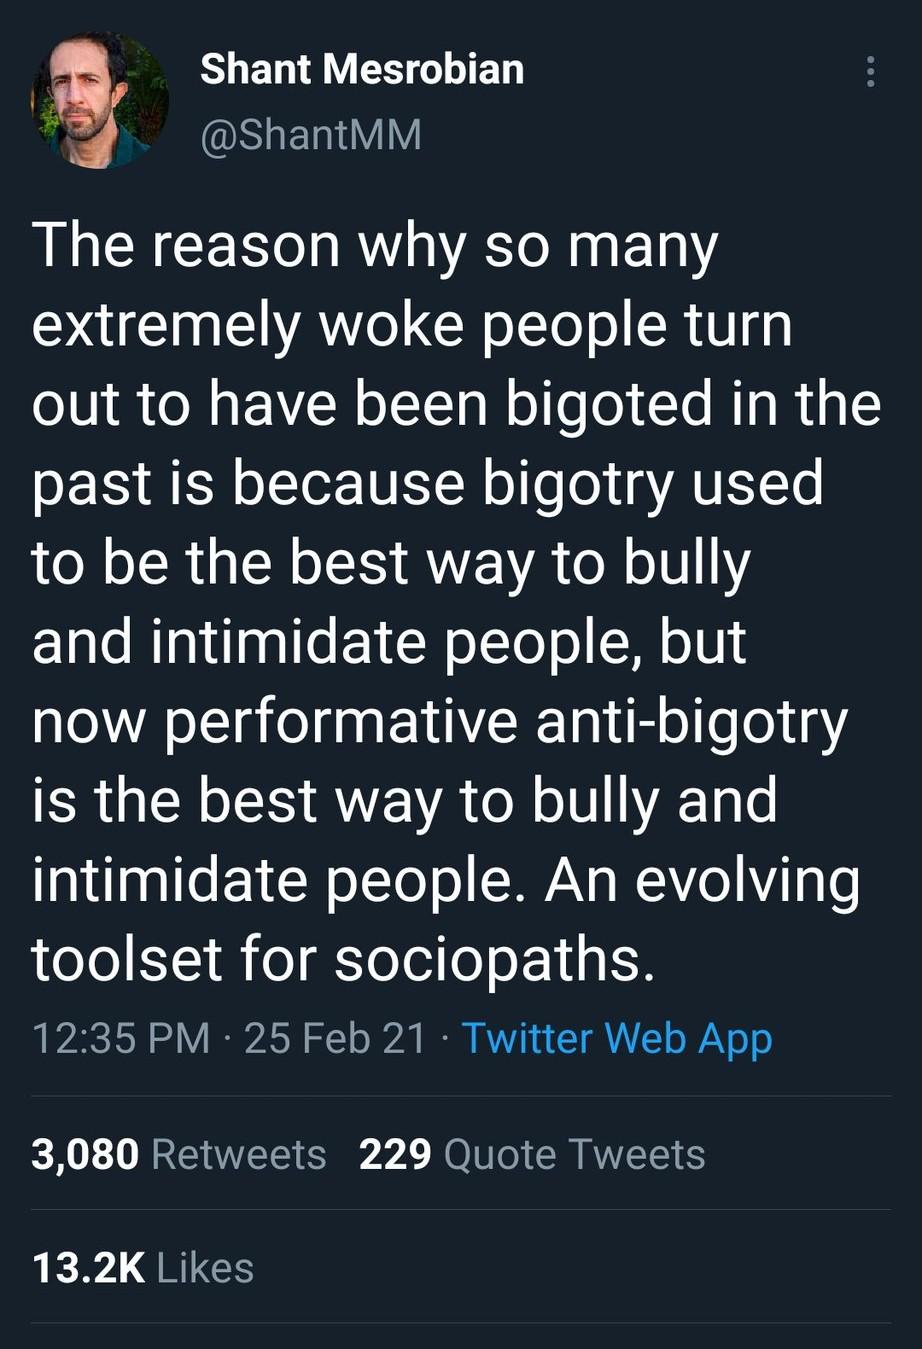Screen dimensions: 922x1349
Task: Select the 25 Feb 21 date
Action: pyautogui.click(x=335, y=1037)
